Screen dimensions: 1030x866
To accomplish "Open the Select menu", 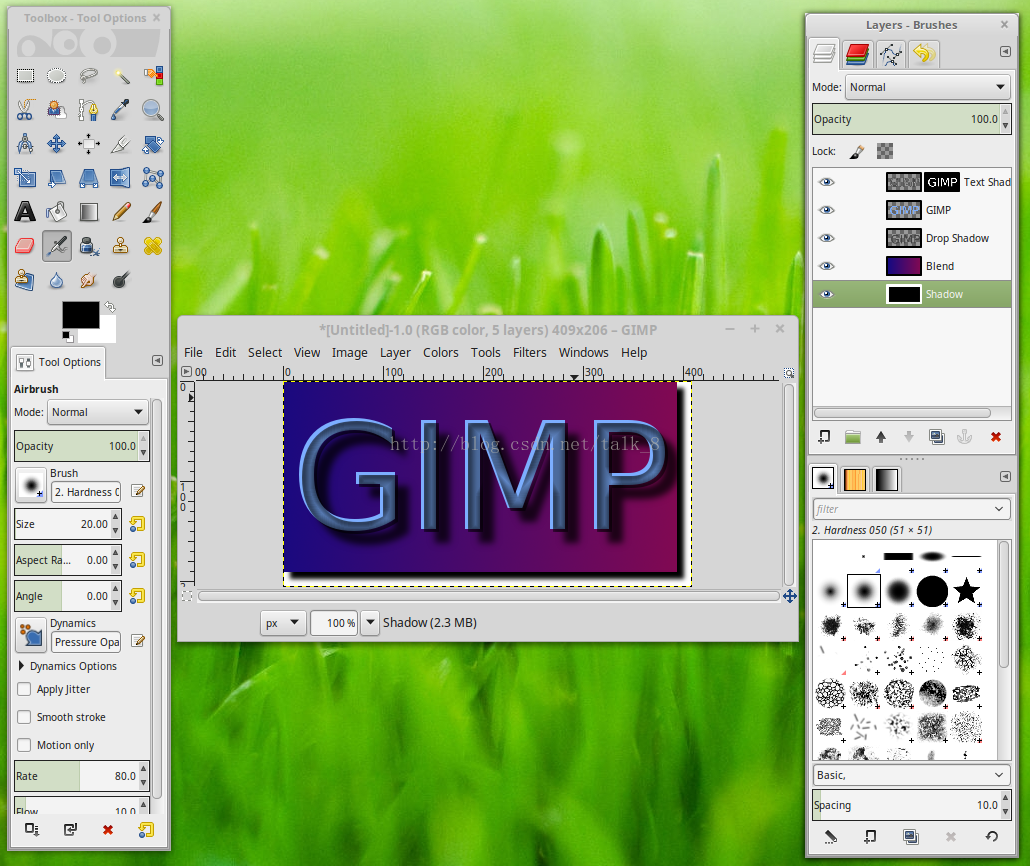I will point(265,353).
